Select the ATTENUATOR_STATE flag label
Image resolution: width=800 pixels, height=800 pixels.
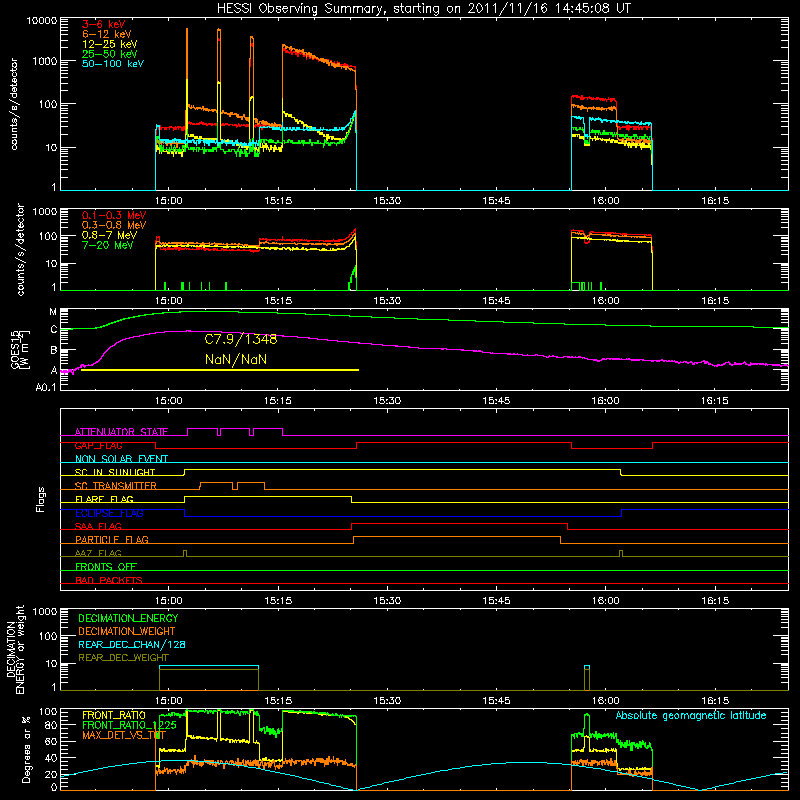tap(121, 432)
